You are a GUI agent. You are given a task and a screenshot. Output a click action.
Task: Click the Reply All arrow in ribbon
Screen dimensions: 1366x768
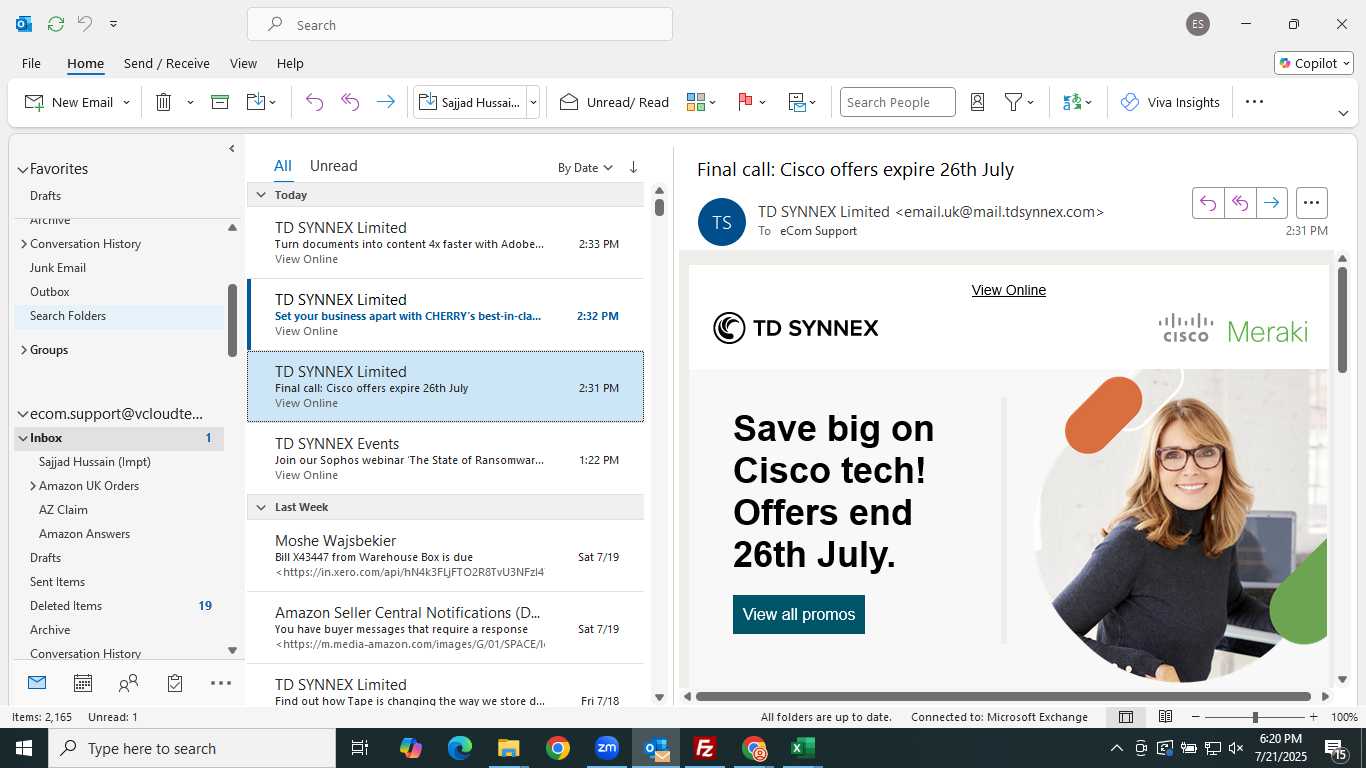[350, 102]
